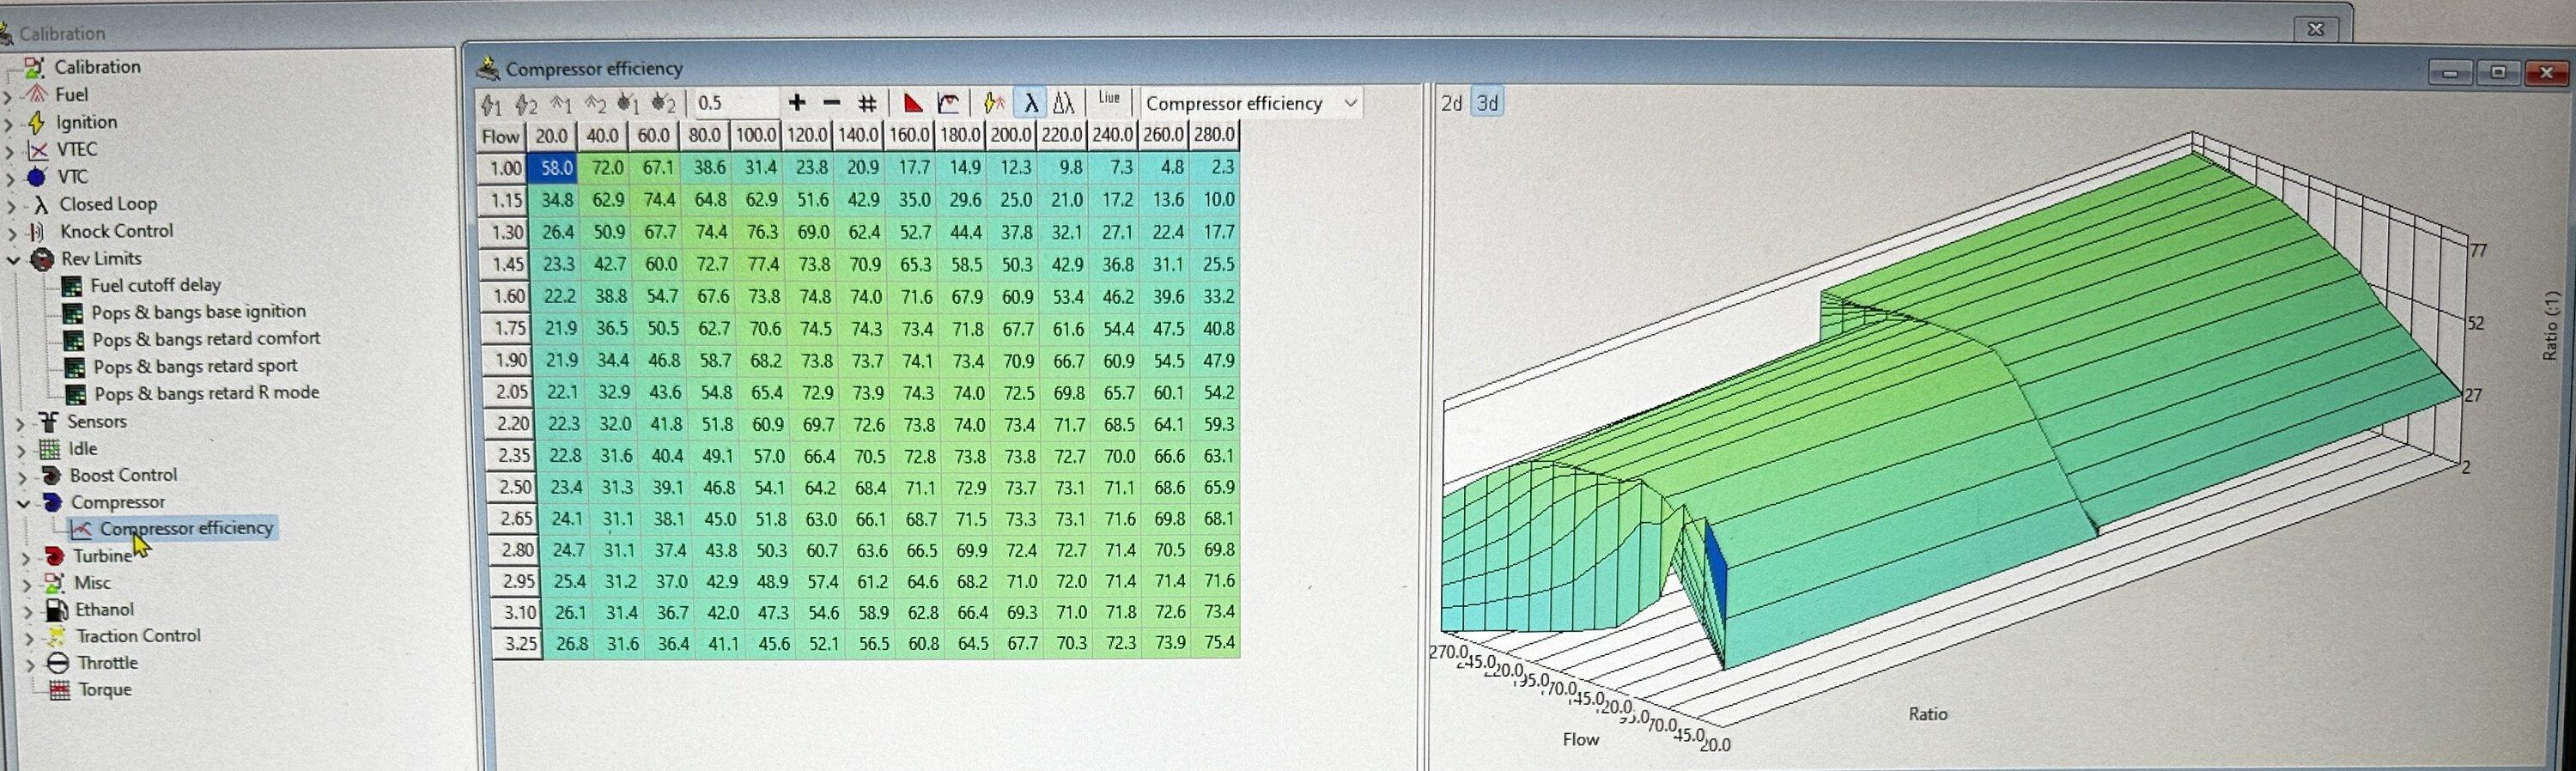Click the plus increment icon in table toolbar
This screenshot has width=2576, height=771.
pos(796,103)
